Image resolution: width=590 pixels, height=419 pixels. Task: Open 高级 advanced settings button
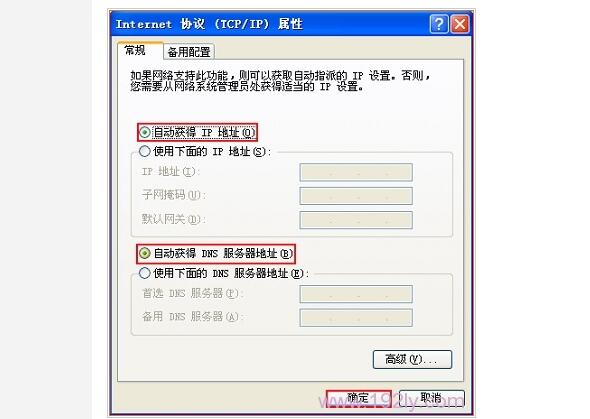pyautogui.click(x=412, y=360)
